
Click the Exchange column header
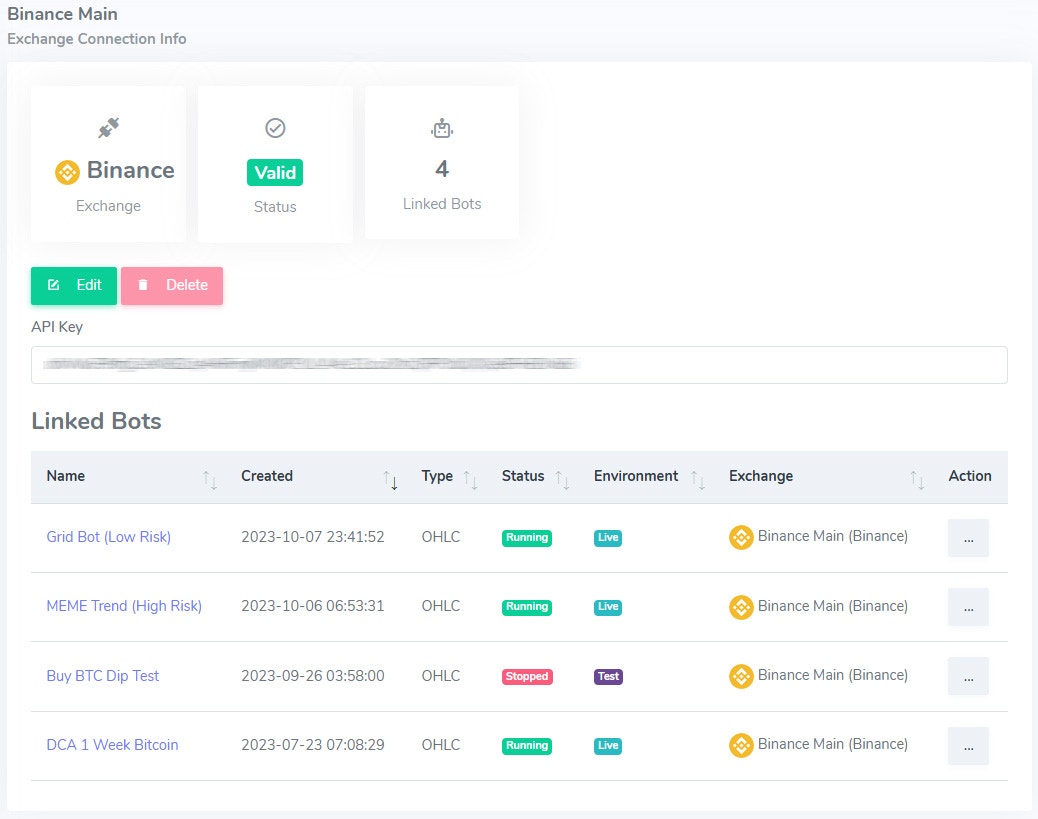[761, 476]
